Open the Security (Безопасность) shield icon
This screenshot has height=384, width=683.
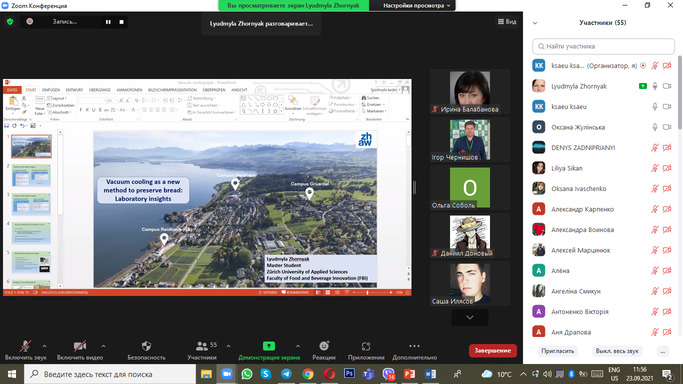point(146,346)
